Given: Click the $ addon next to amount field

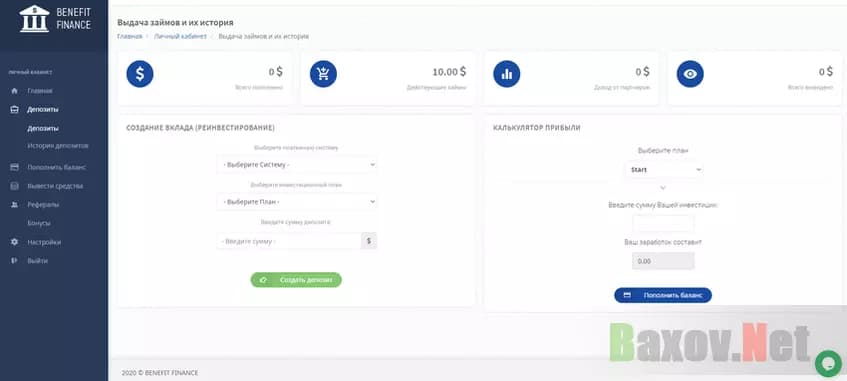Looking at the screenshot, I should coord(369,241).
